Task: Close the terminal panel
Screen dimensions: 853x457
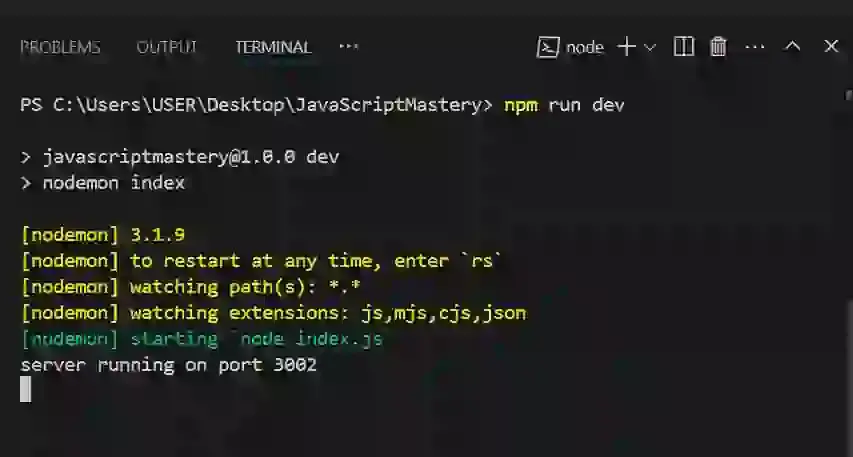Action: click(x=831, y=46)
